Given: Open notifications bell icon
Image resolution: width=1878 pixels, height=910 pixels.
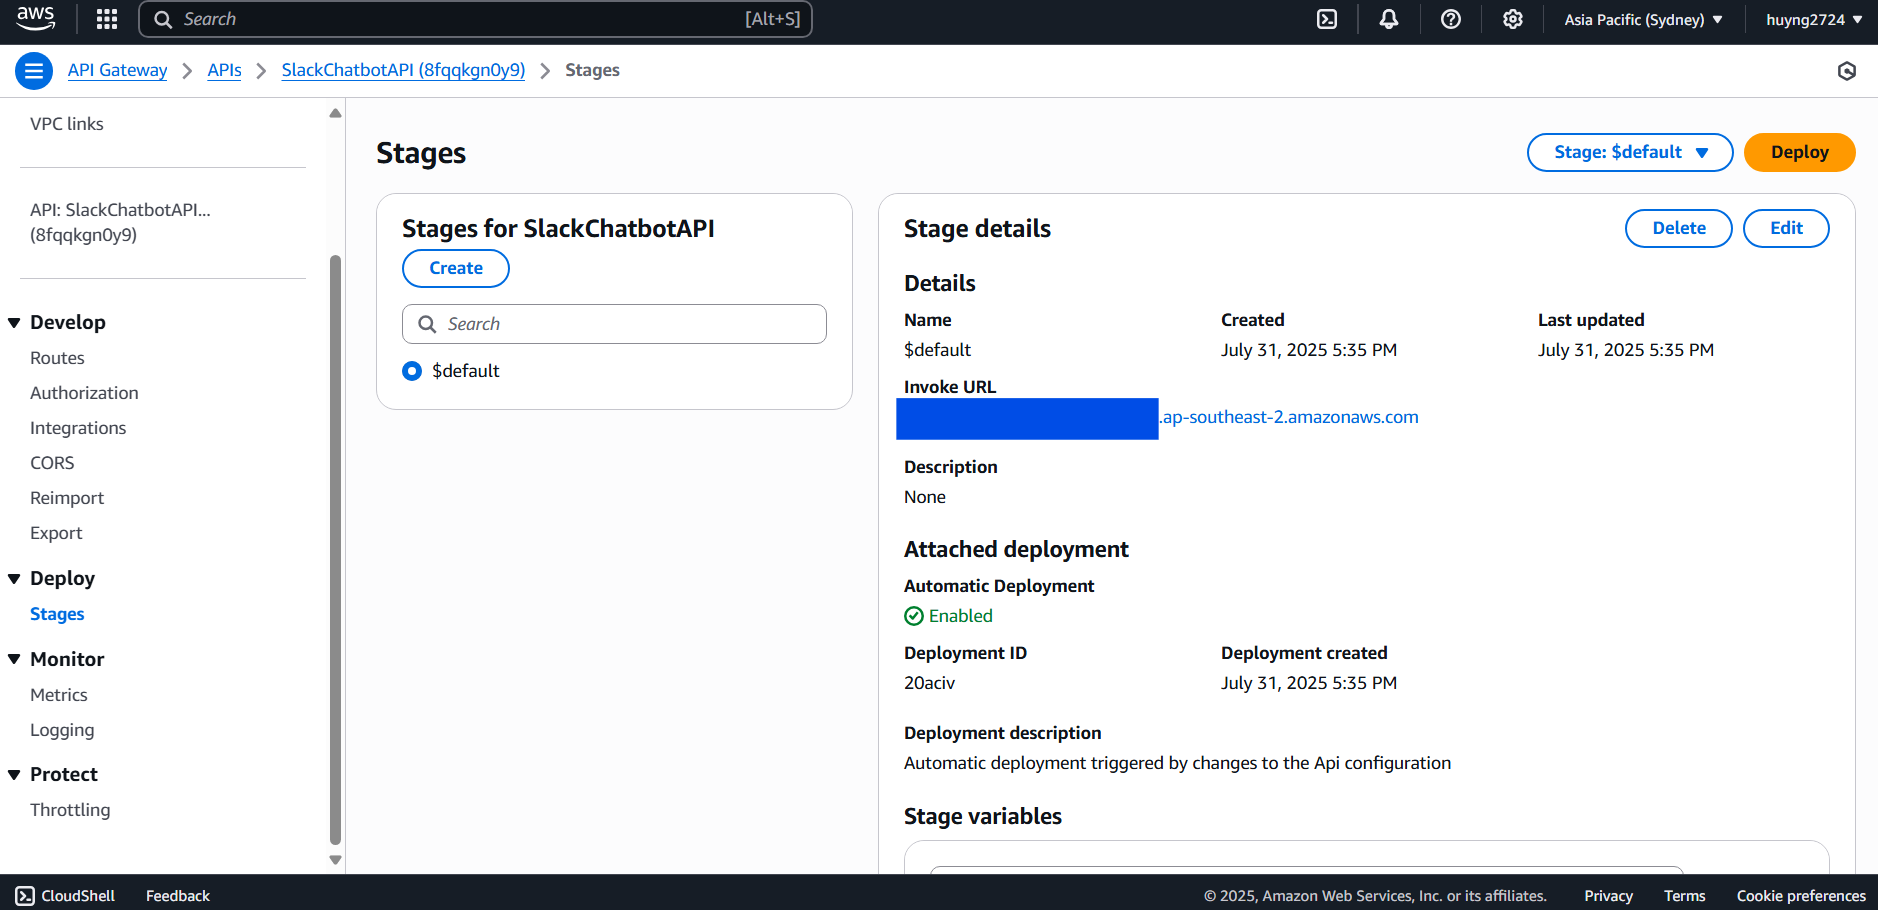Looking at the screenshot, I should [1389, 19].
